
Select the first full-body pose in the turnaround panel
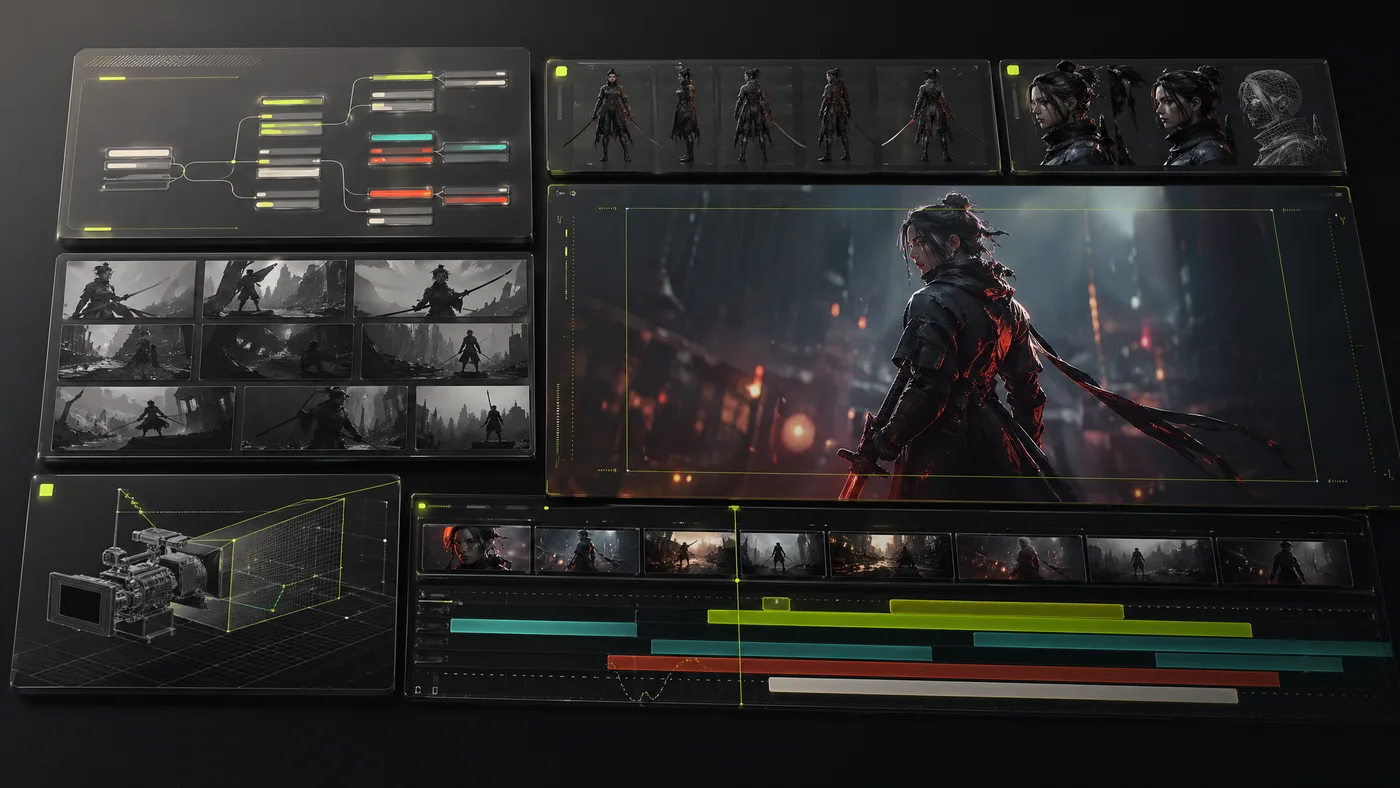(611, 115)
